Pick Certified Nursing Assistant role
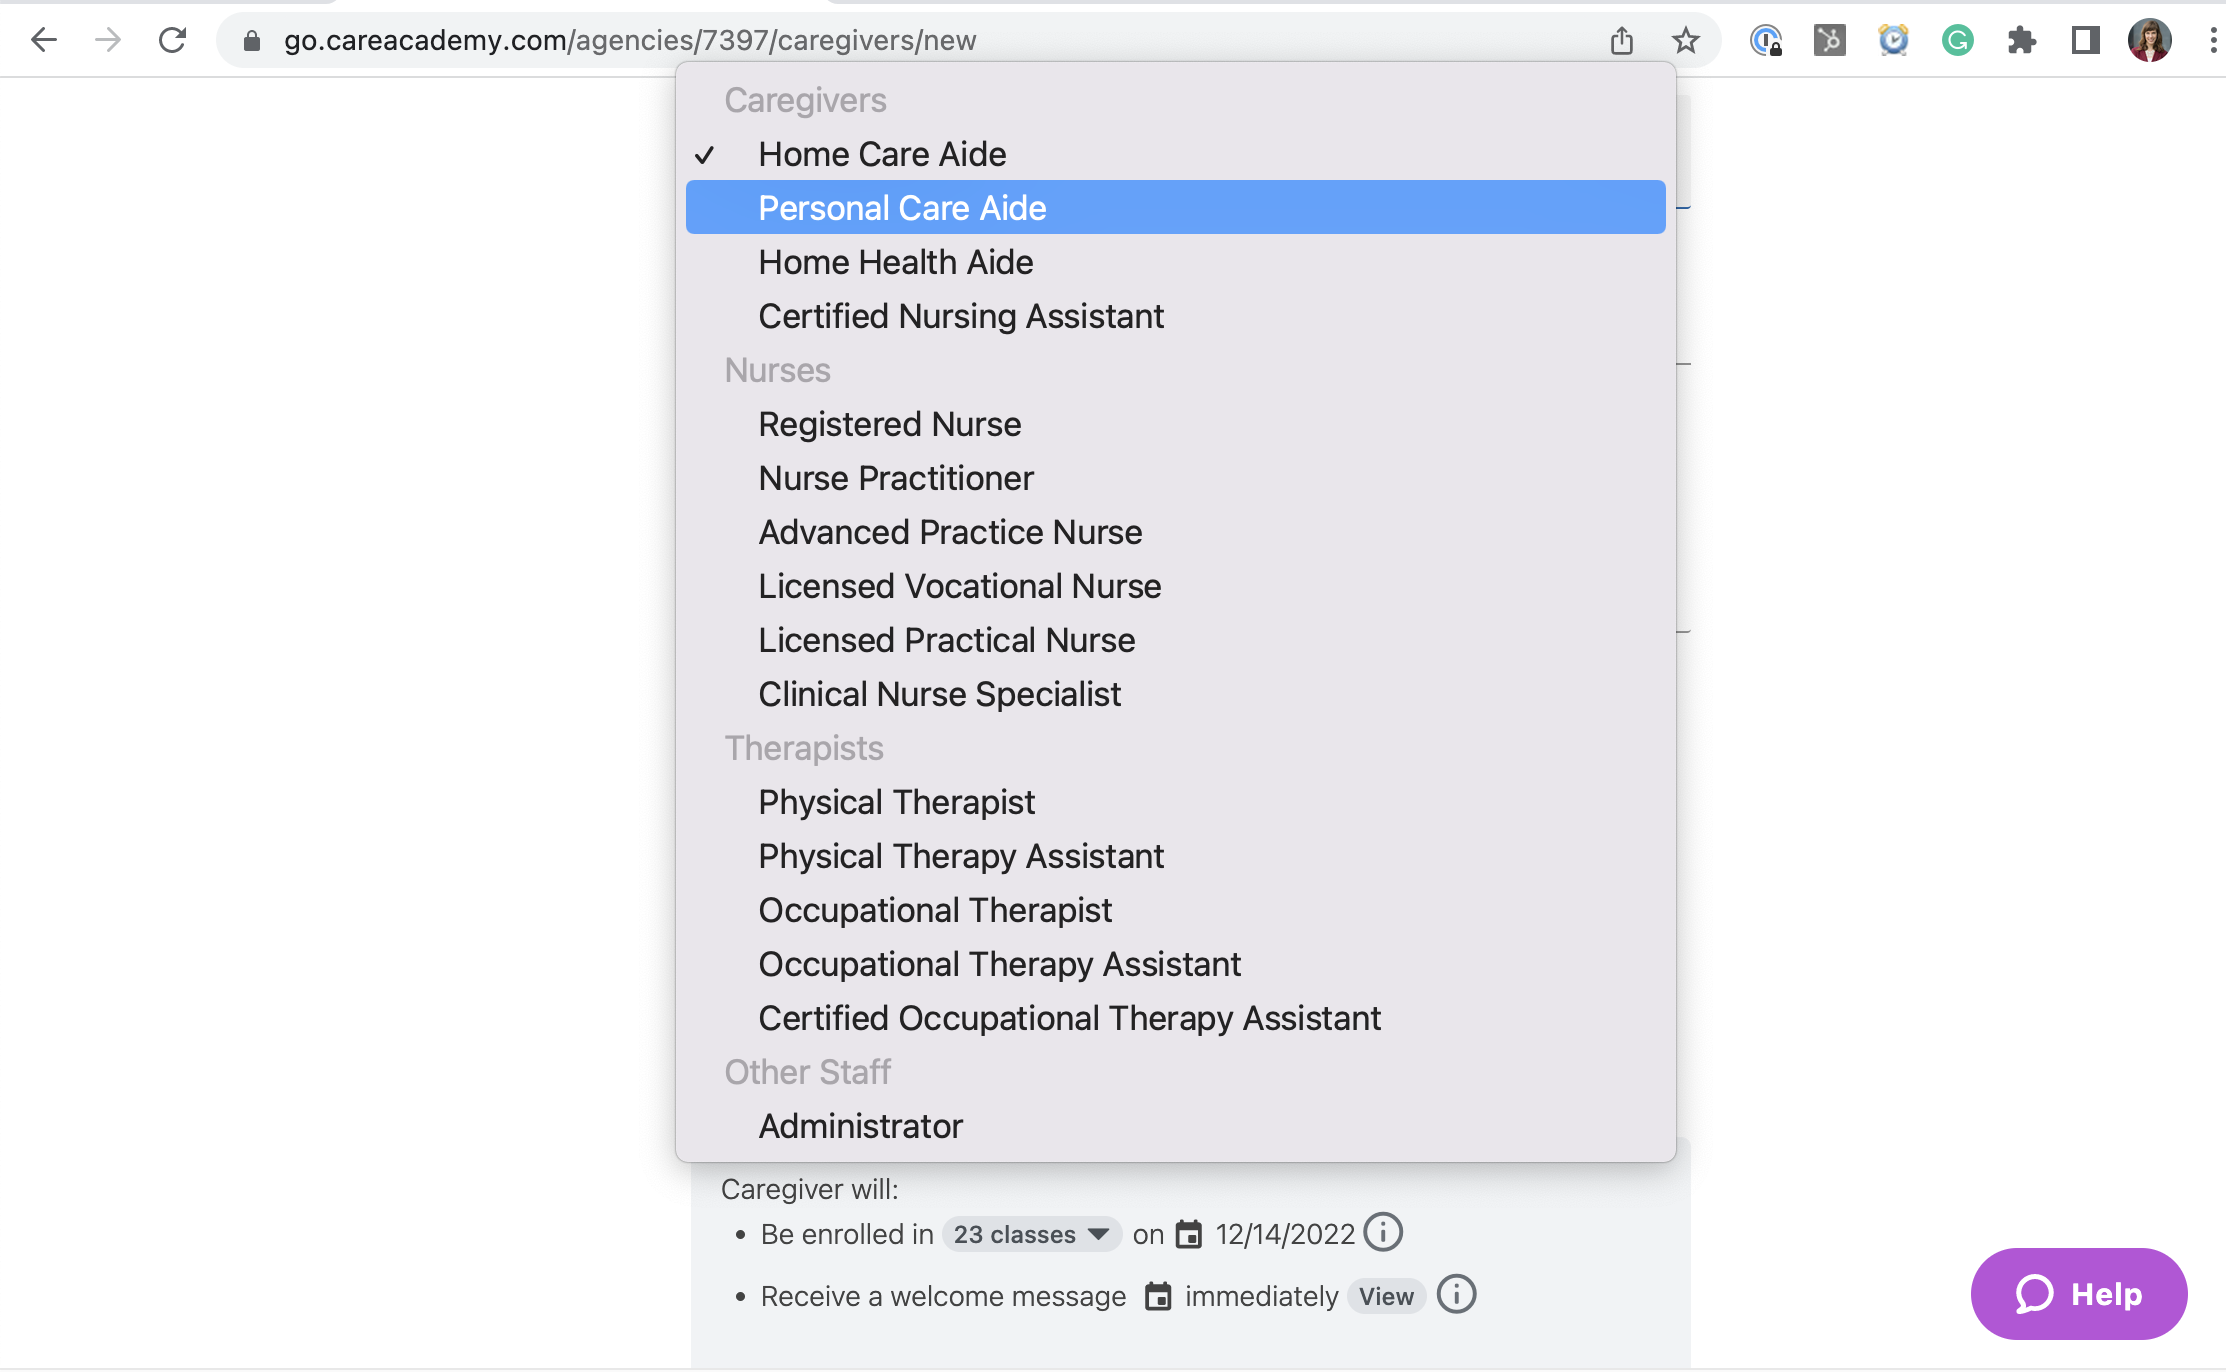Viewport: 2226px width, 1372px height. [x=960, y=316]
